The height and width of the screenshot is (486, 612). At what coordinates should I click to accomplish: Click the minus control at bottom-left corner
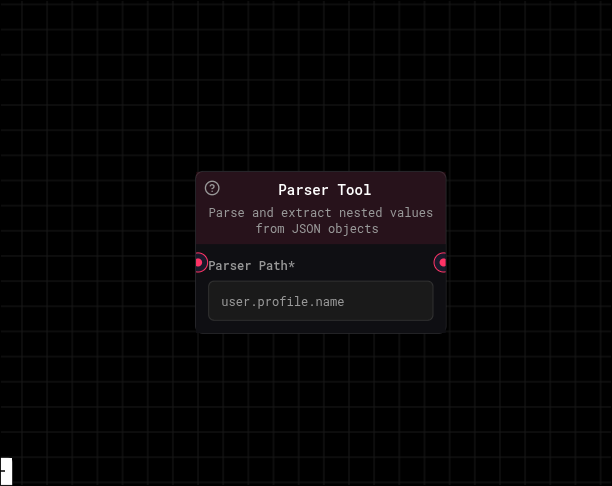click(5, 469)
